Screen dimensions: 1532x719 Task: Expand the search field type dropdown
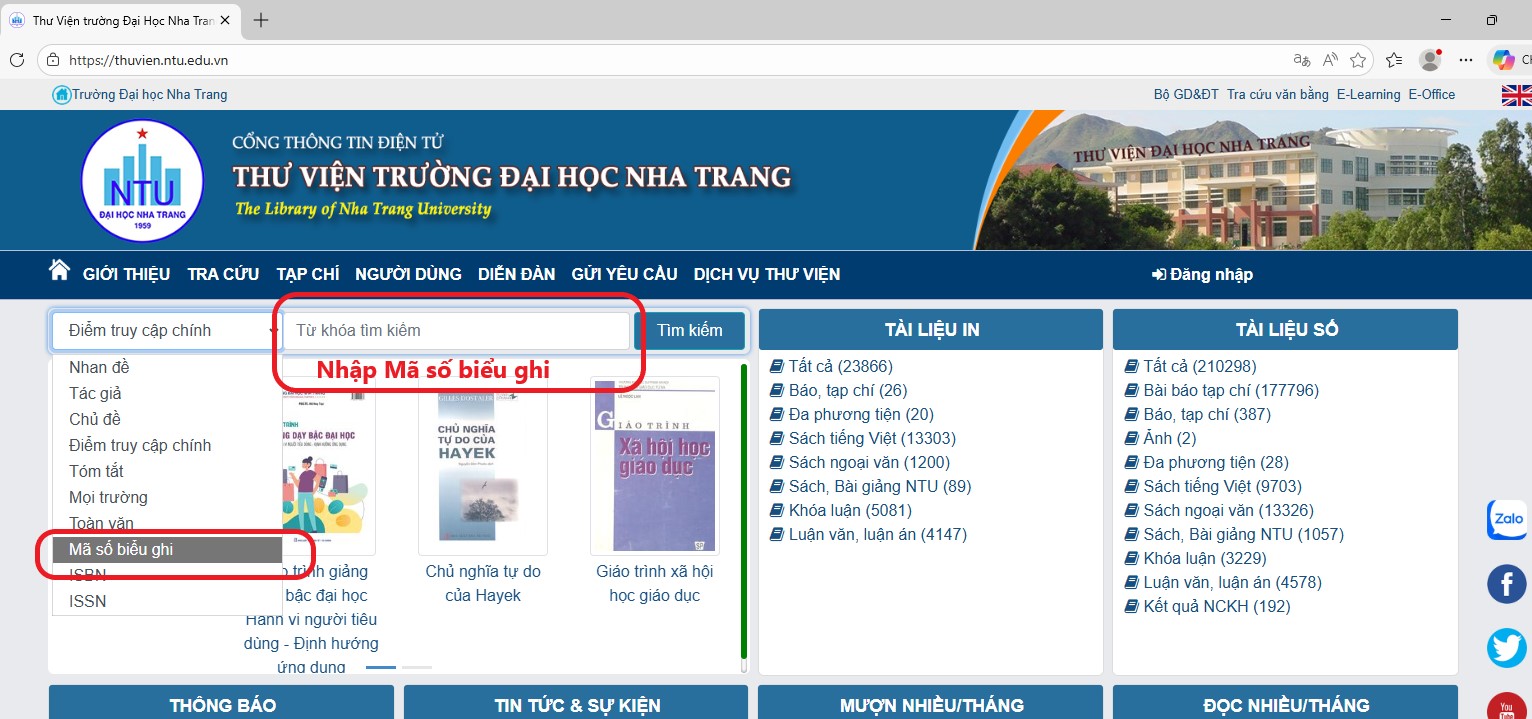(165, 331)
